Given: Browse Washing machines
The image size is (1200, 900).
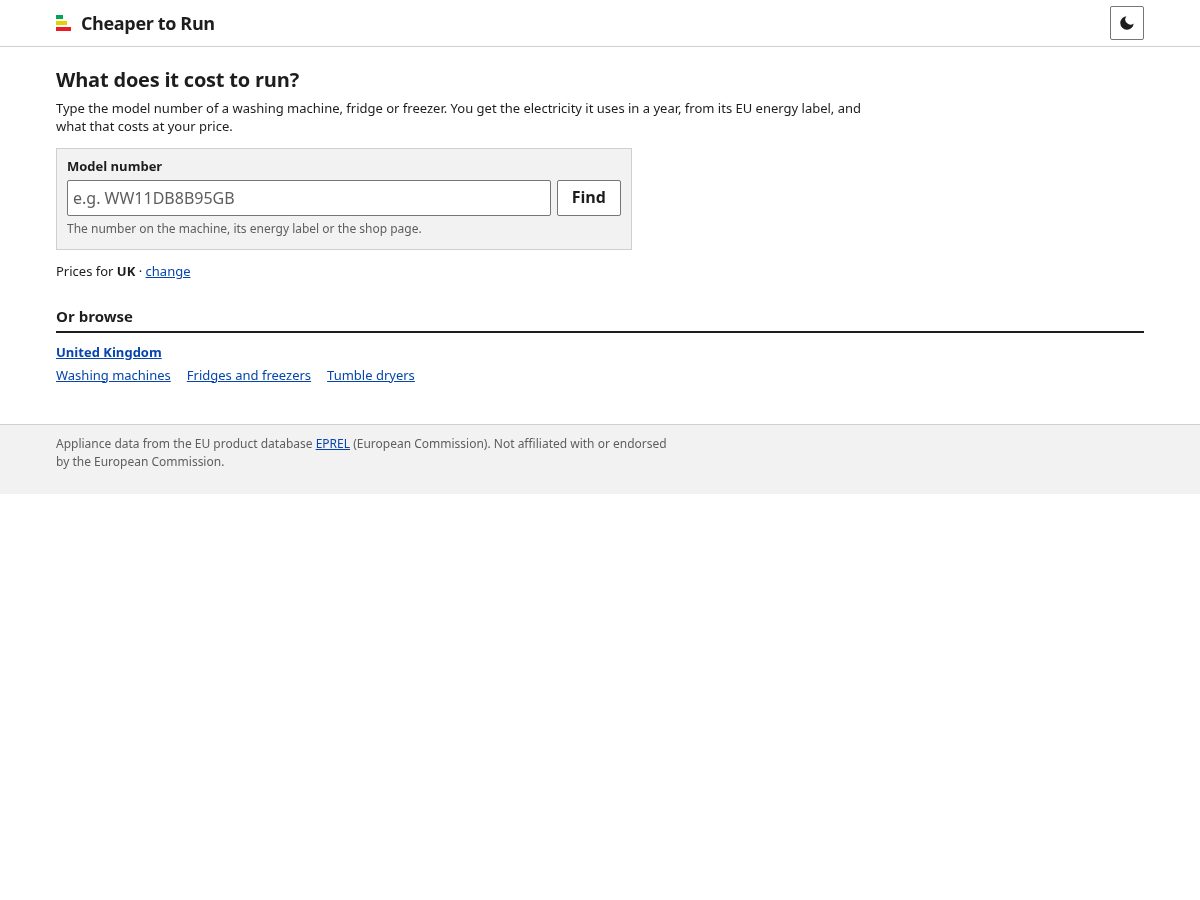Looking at the screenshot, I should pos(113,375).
